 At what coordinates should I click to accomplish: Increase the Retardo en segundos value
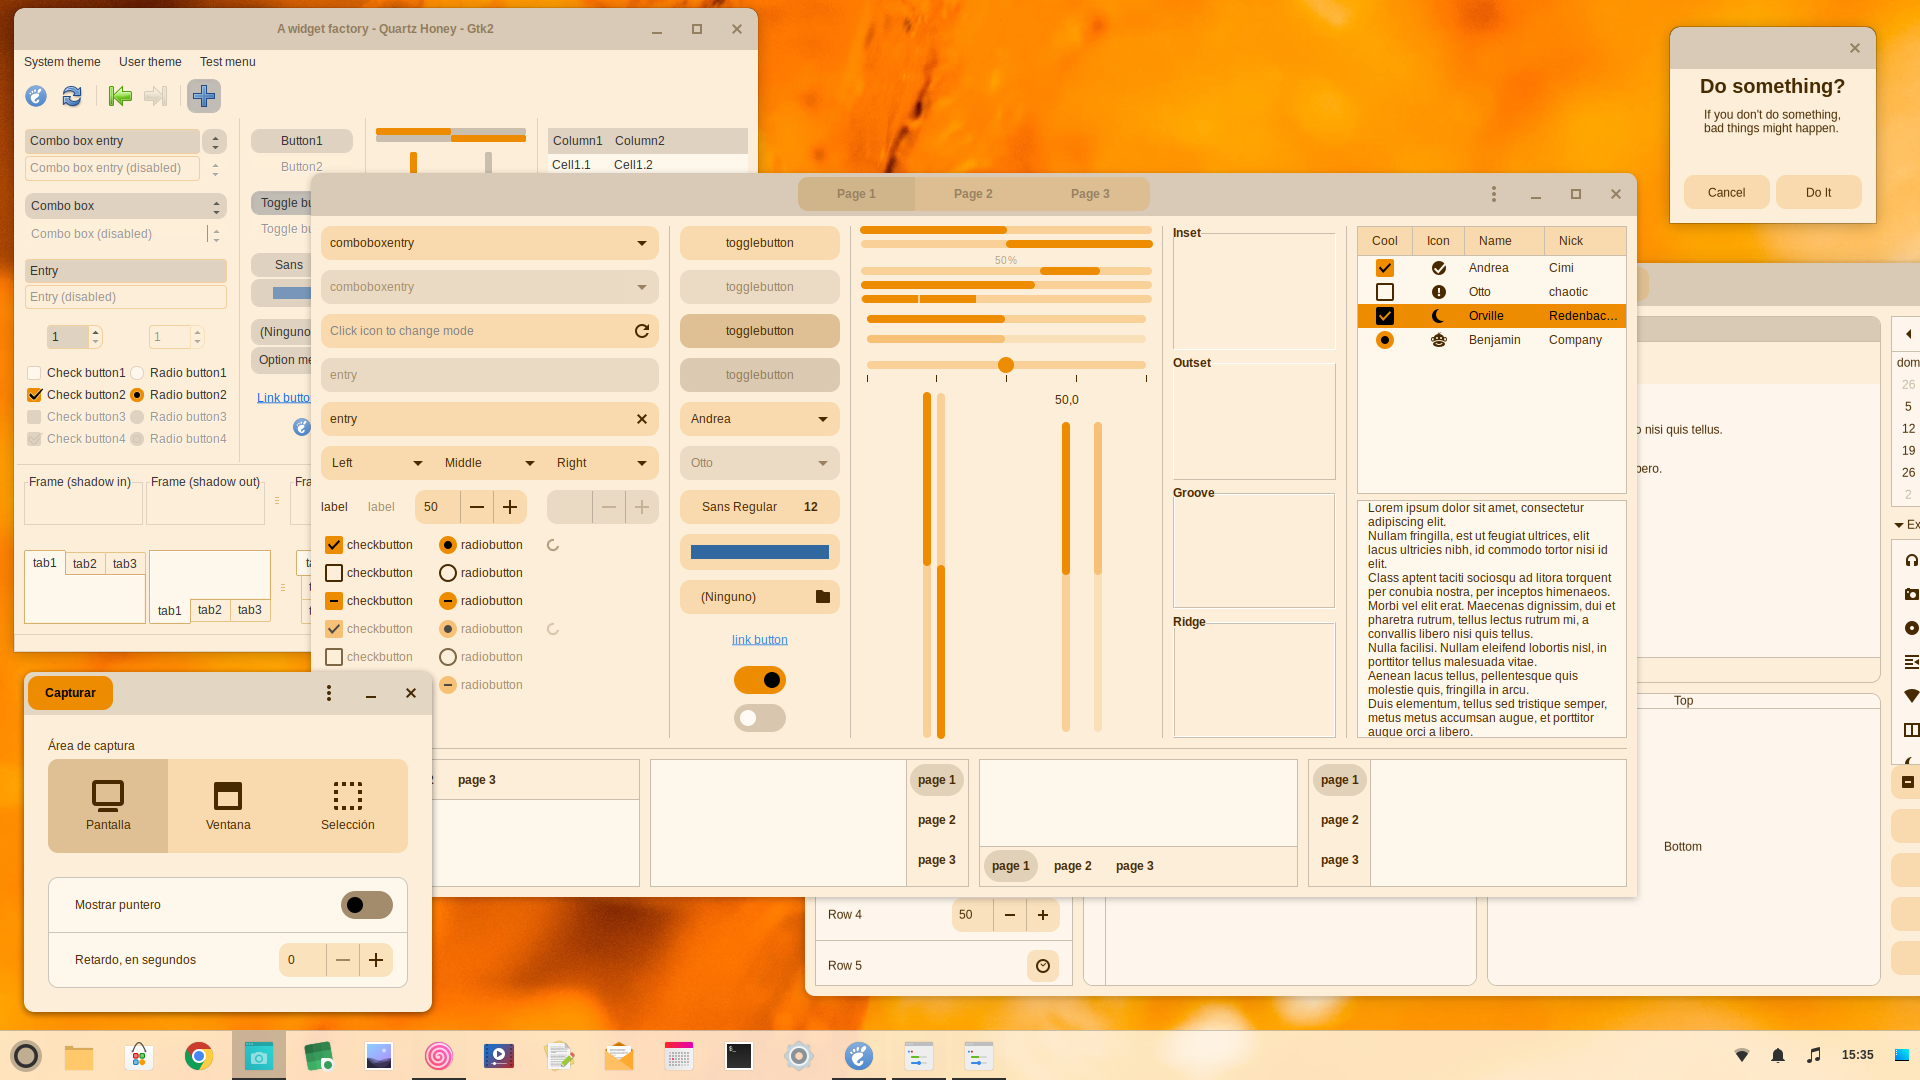pyautogui.click(x=376, y=960)
